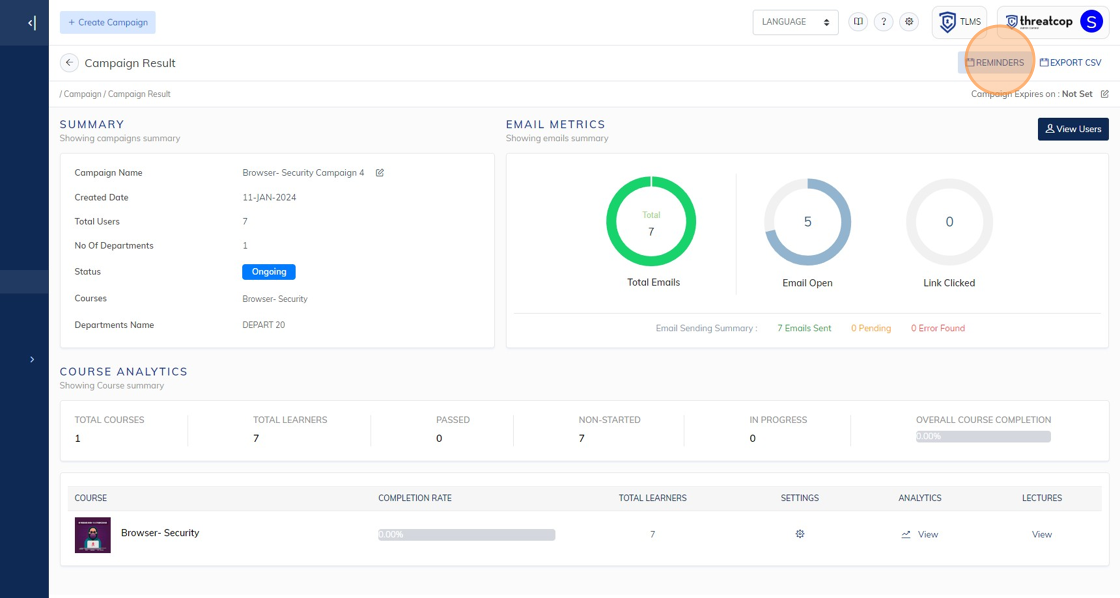Open the Browser- Security course settings gear
This screenshot has width=1120, height=598.
[x=800, y=534]
